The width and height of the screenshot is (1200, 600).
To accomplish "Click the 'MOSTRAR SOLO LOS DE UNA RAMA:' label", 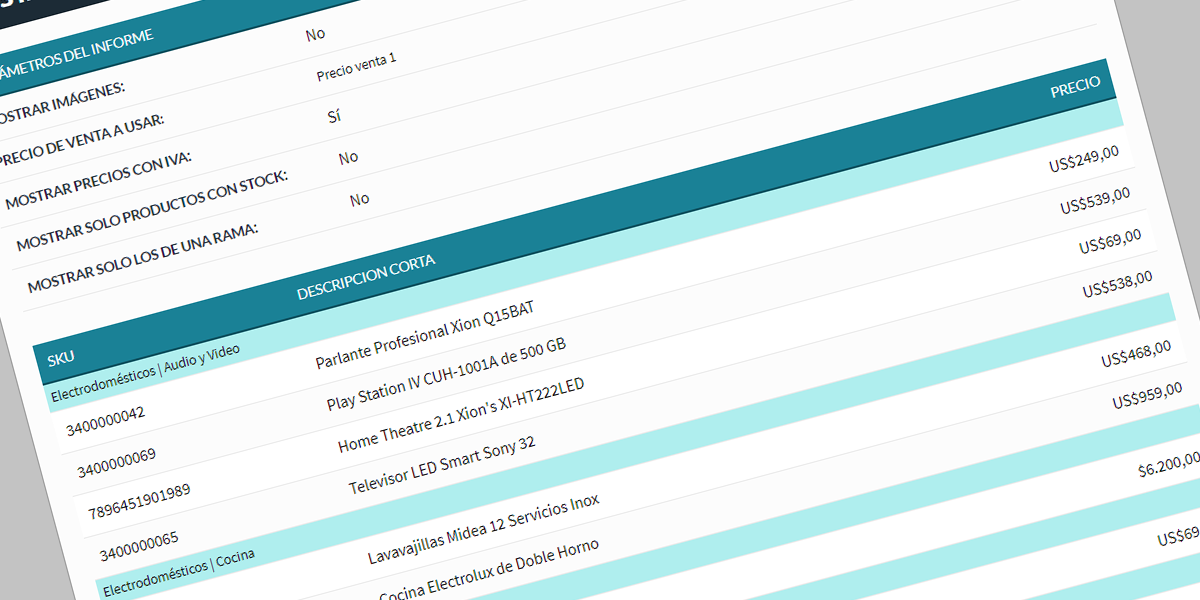I will pyautogui.click(x=143, y=257).
